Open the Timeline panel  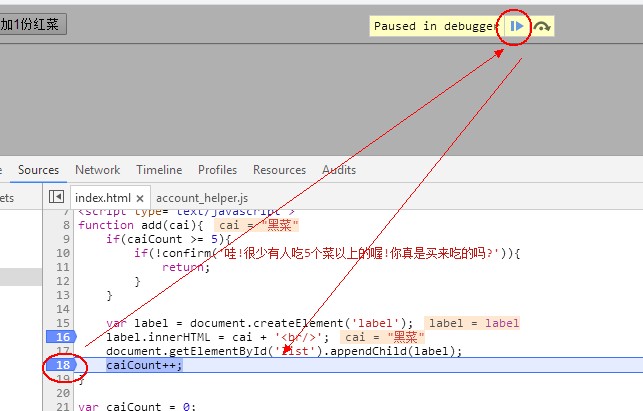point(159,170)
